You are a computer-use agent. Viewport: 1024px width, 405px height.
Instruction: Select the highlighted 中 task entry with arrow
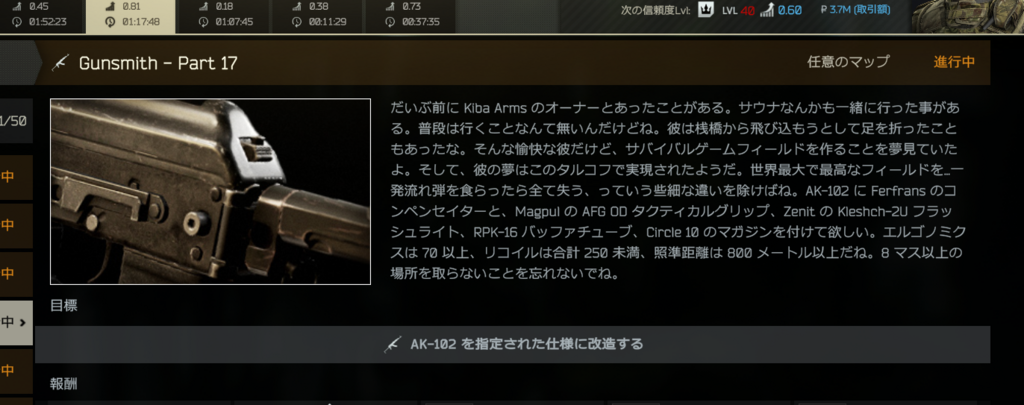point(16,323)
